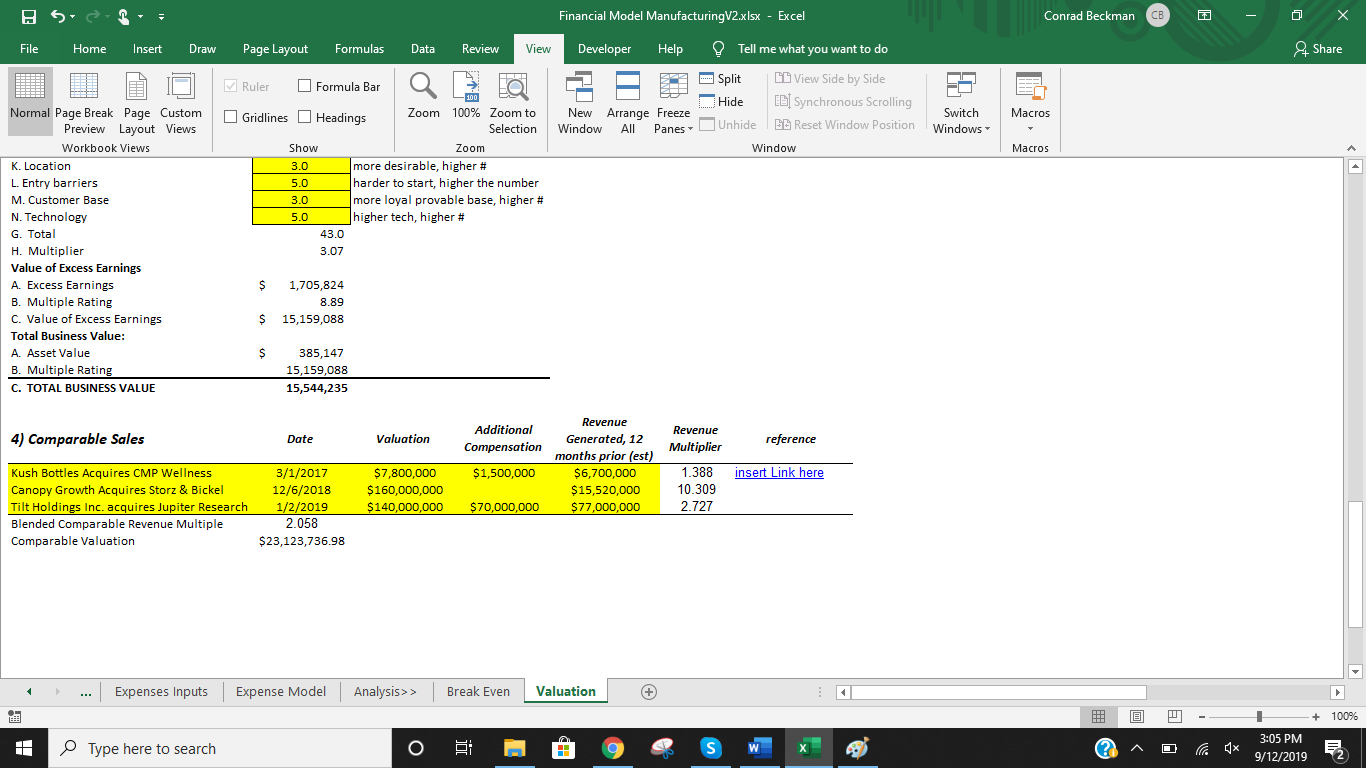Adjust the zoom slider in status bar

tap(1260, 716)
